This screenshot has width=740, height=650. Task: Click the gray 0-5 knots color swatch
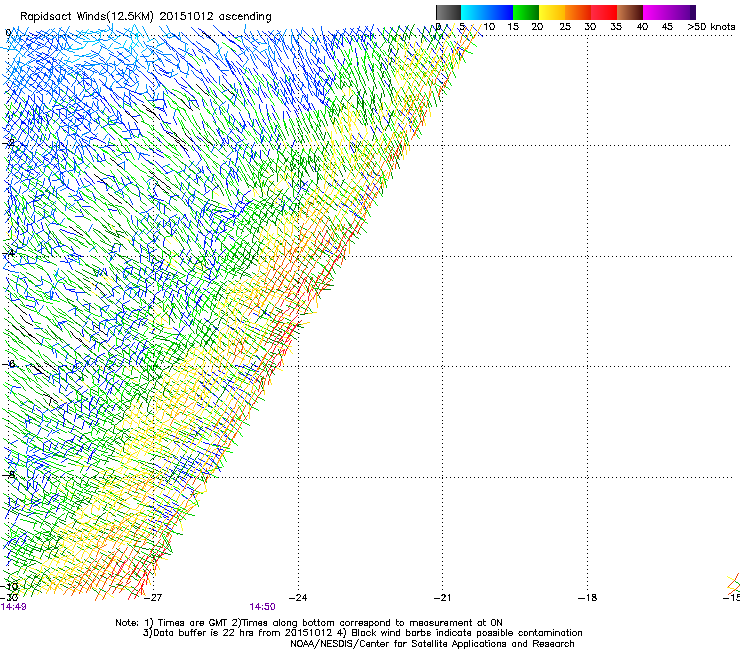coord(448,12)
